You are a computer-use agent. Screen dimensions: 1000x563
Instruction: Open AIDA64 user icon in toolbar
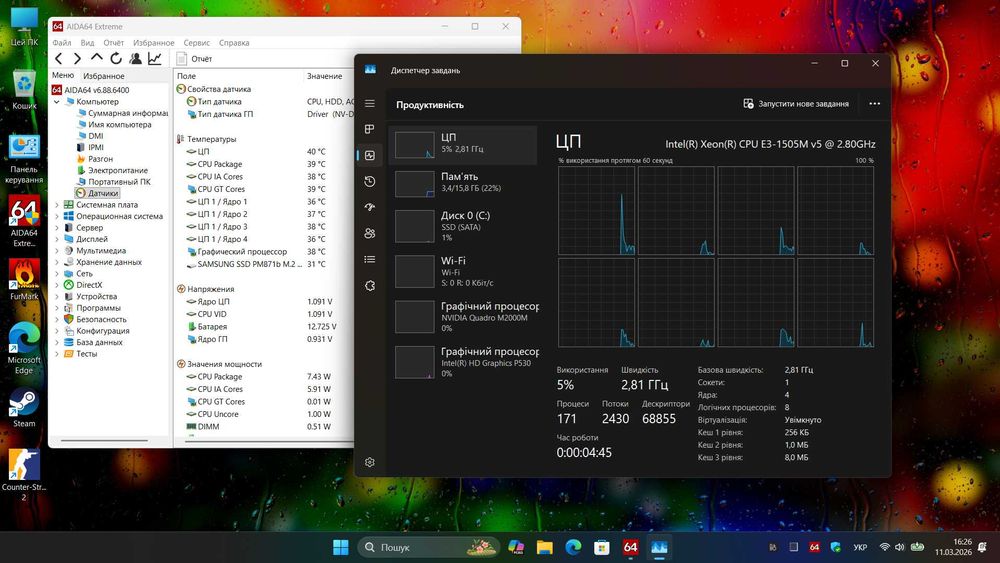(x=135, y=59)
